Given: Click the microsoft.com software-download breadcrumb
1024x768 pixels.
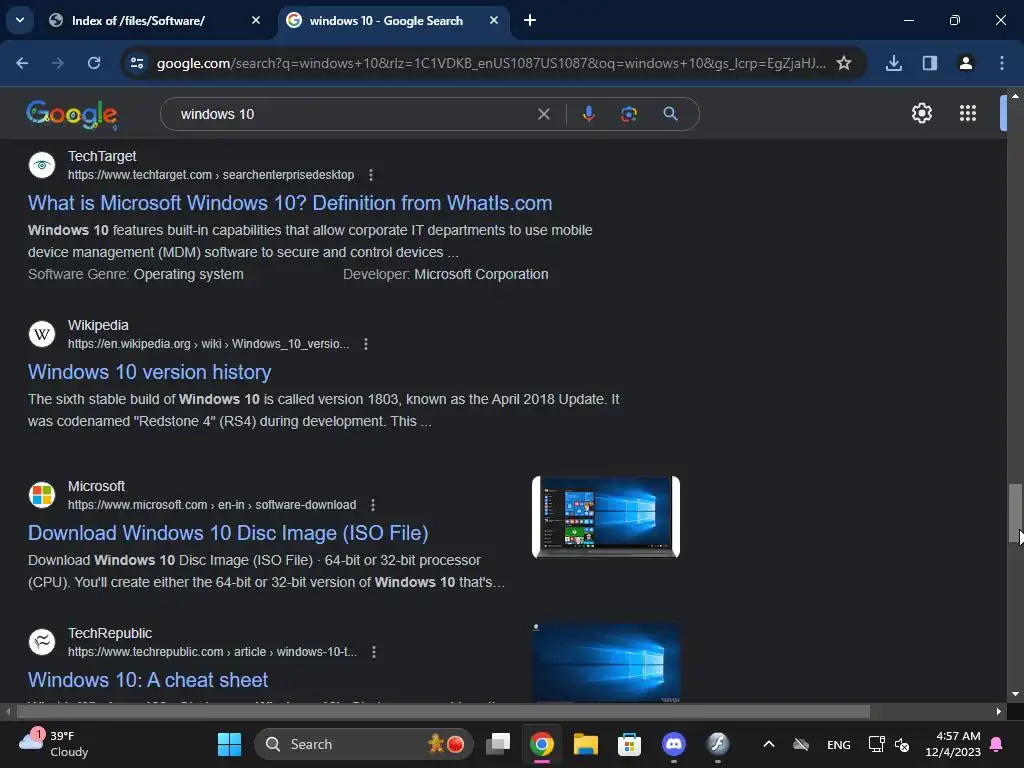Looking at the screenshot, I should click(x=212, y=505).
